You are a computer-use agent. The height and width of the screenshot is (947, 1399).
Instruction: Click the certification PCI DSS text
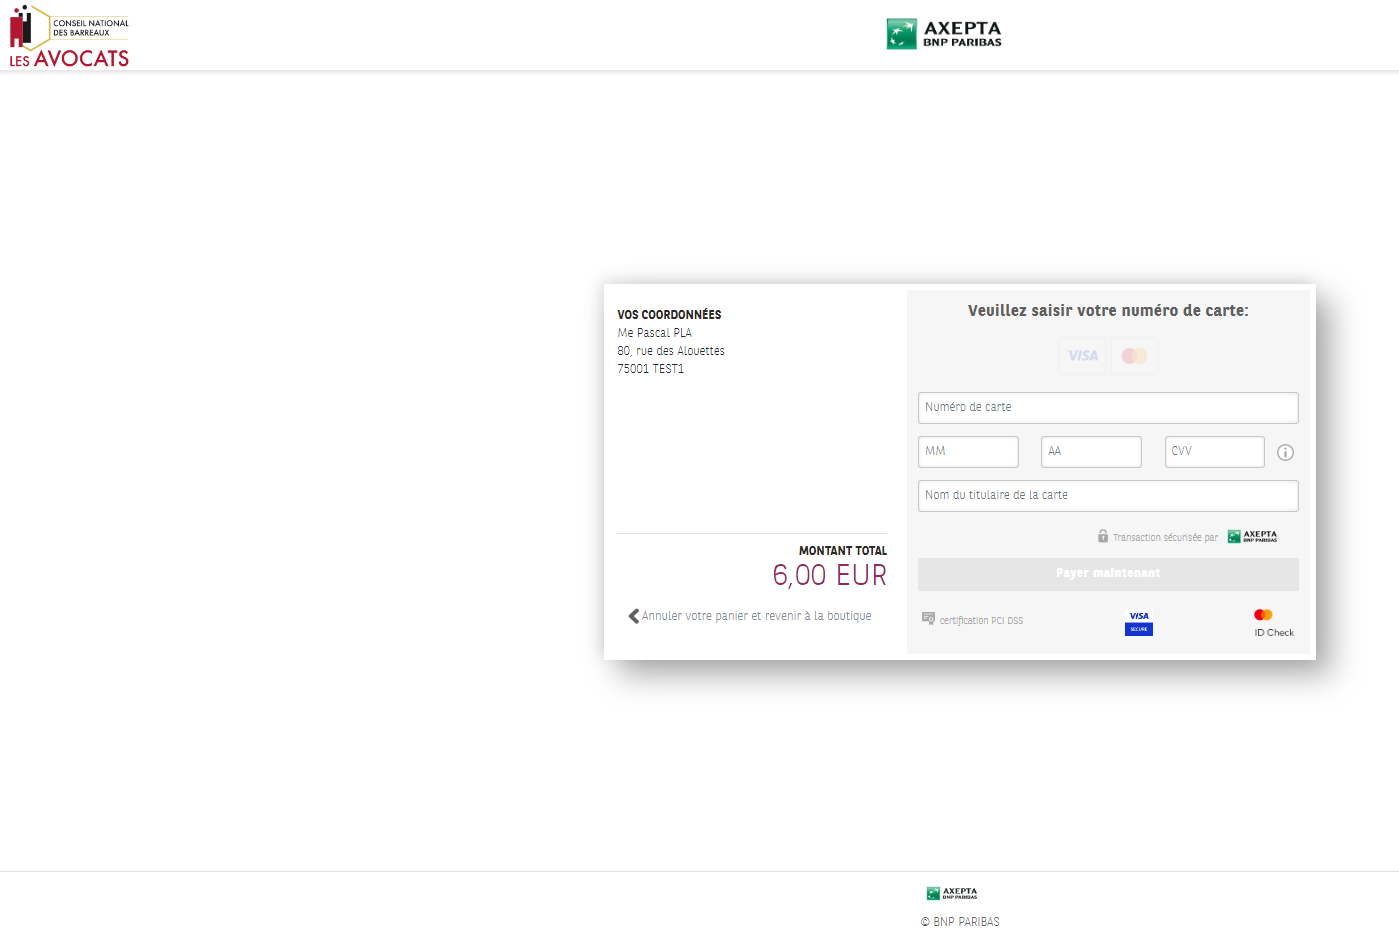981,621
